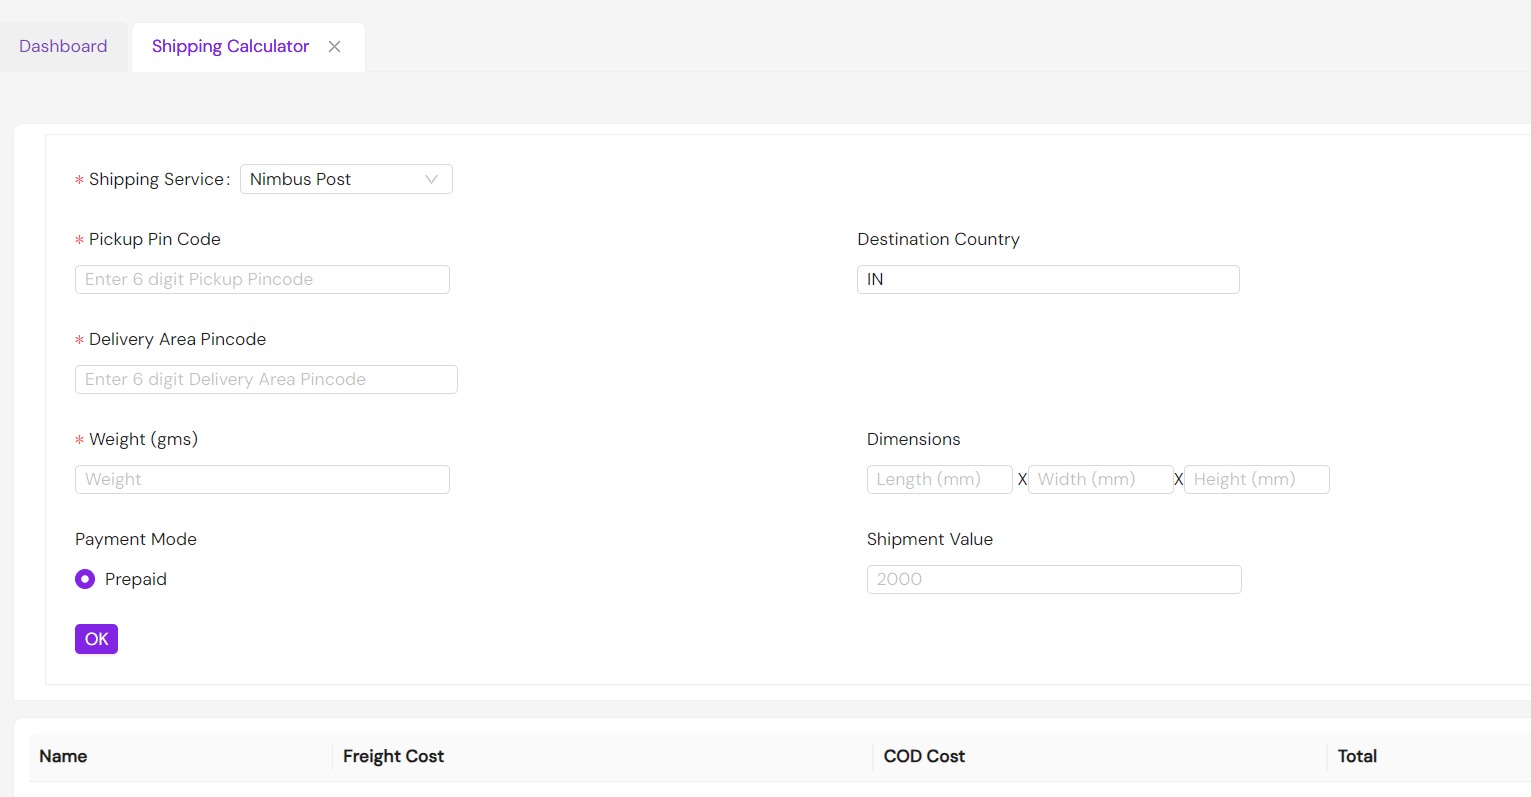
Task: Open the Nimbus Post shipping service selector
Action: (330, 179)
